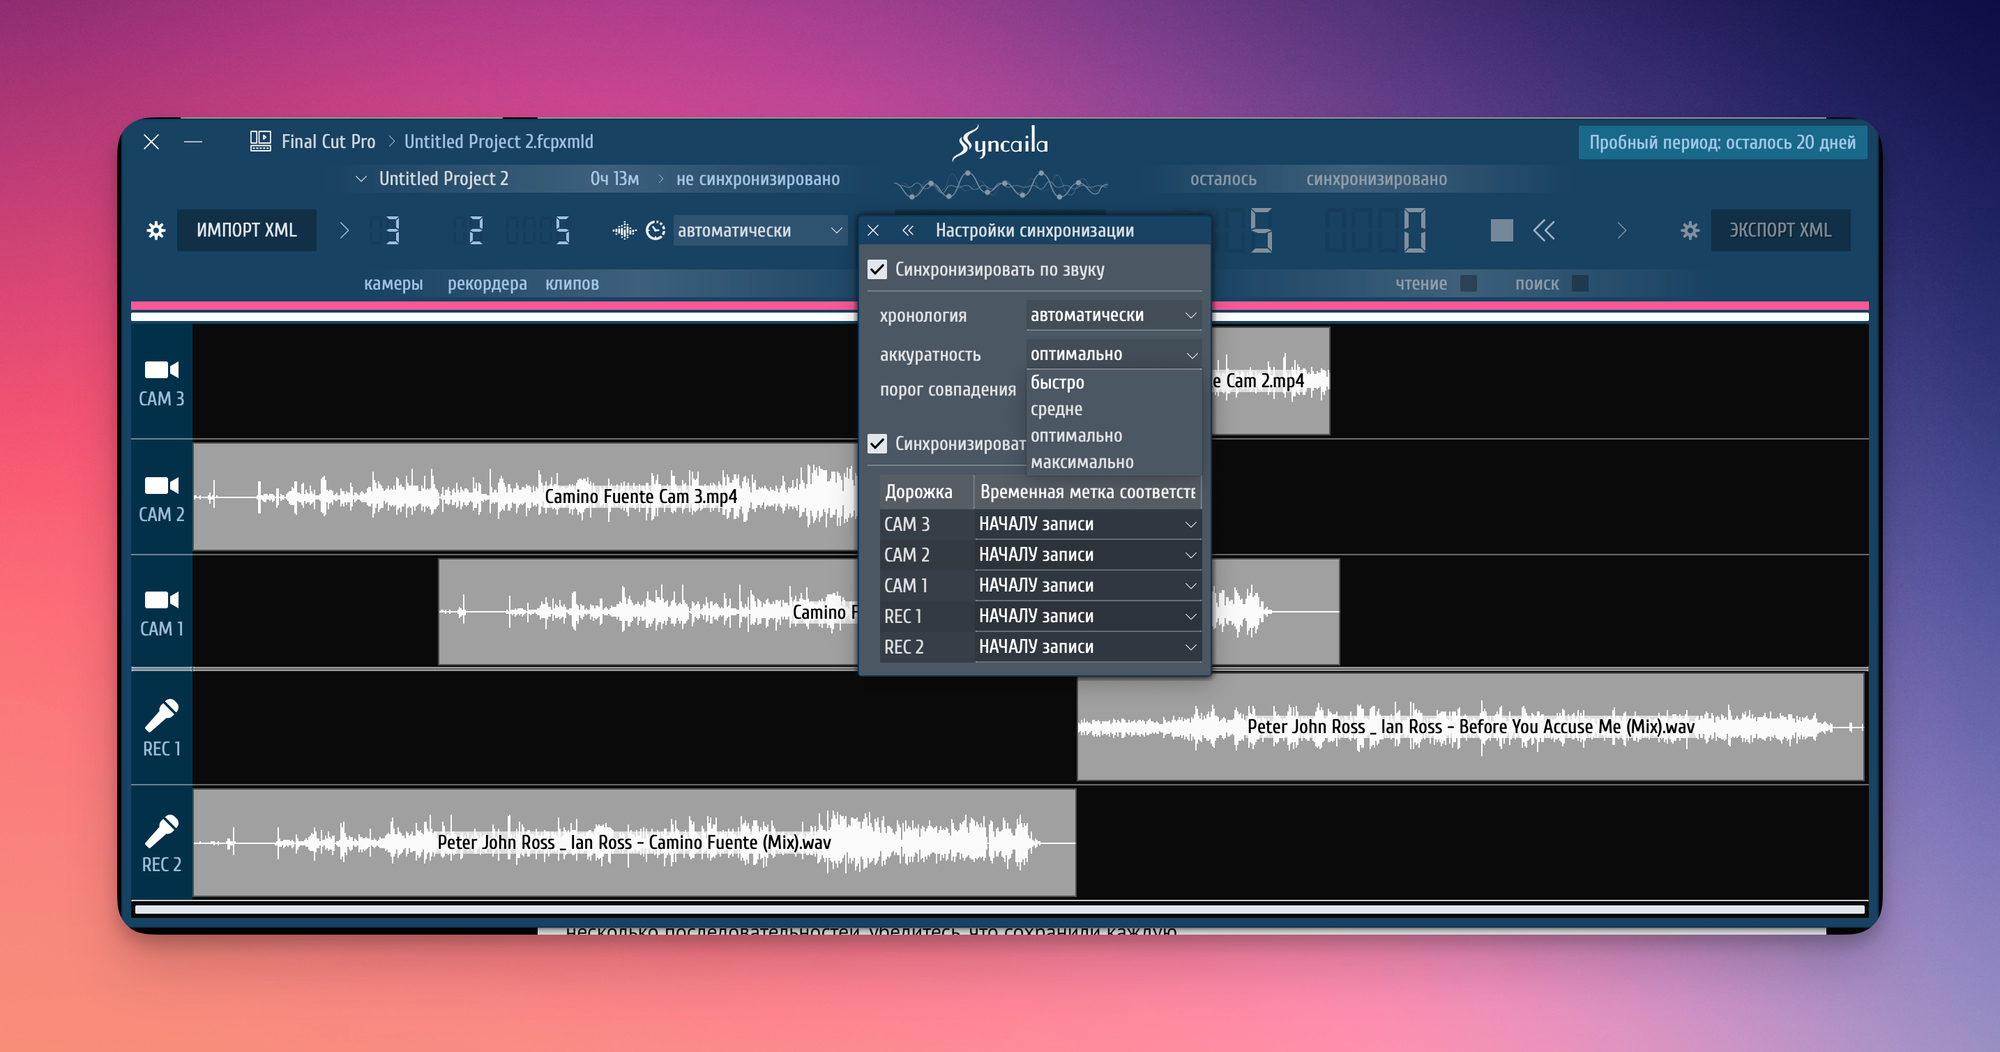
Task: Collapse sync settings with the double-arrow icon
Action: point(908,230)
